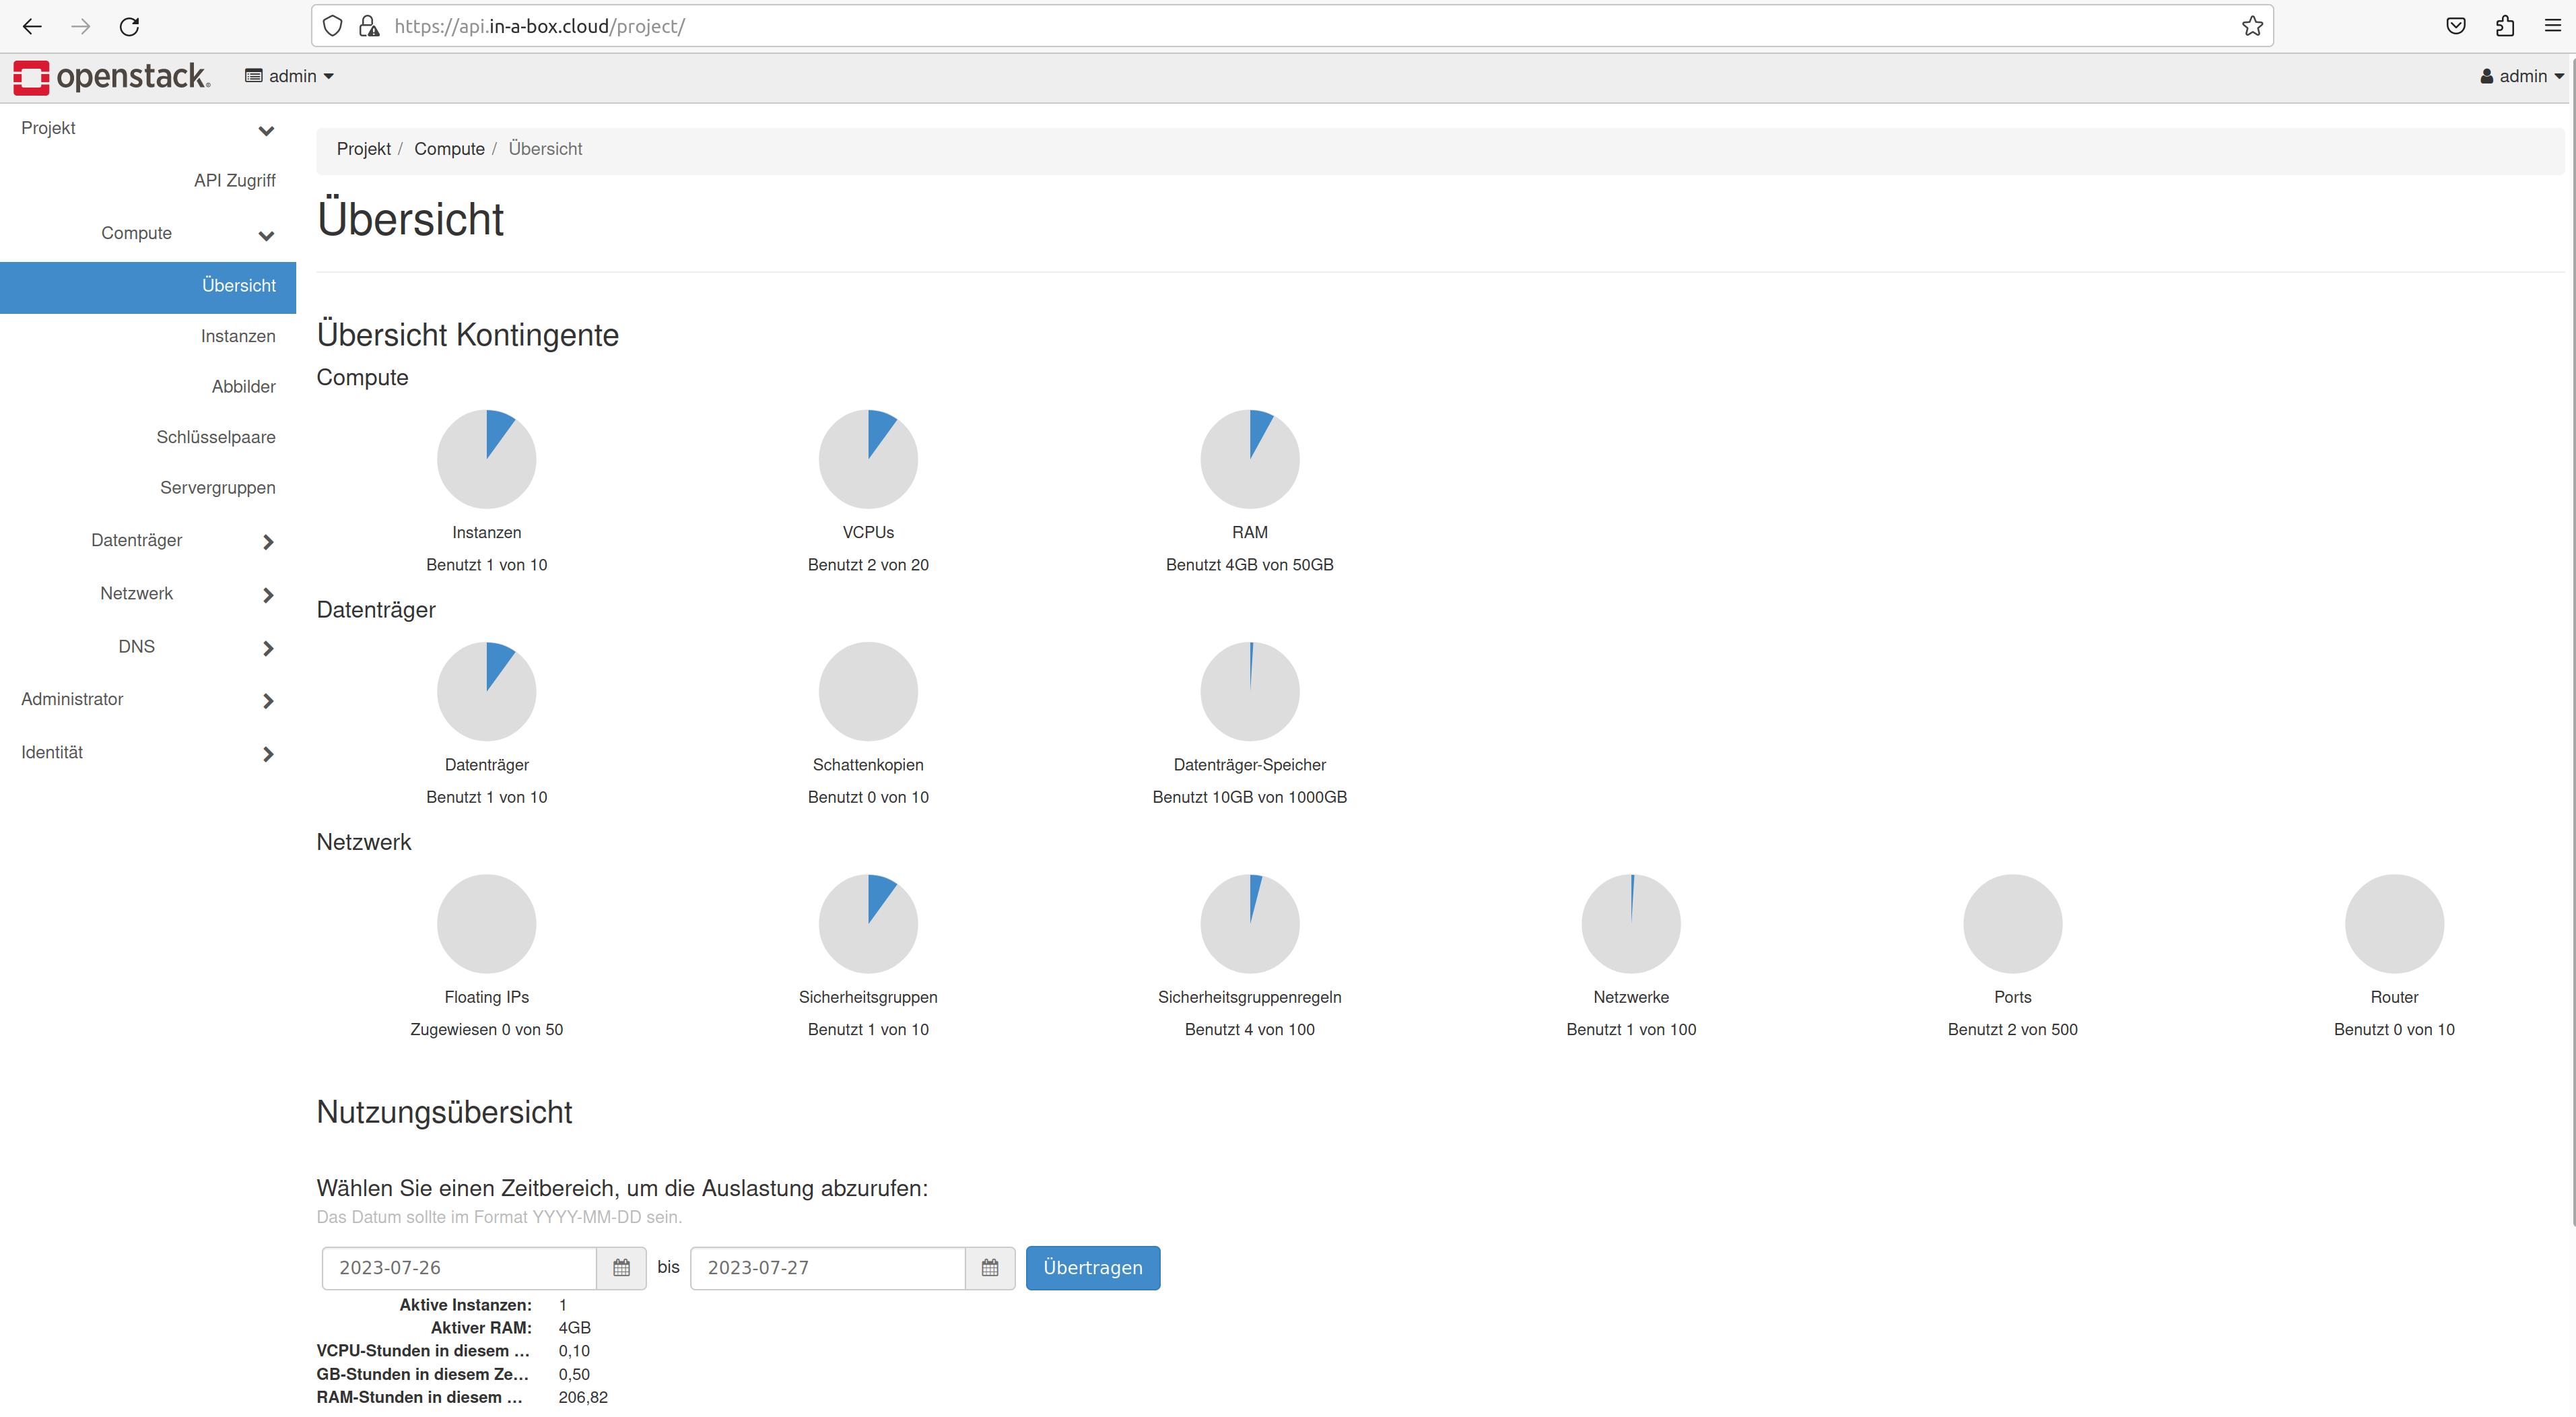Reload the page with browser refresh
The image size is (2576, 1417).
pyautogui.click(x=129, y=26)
